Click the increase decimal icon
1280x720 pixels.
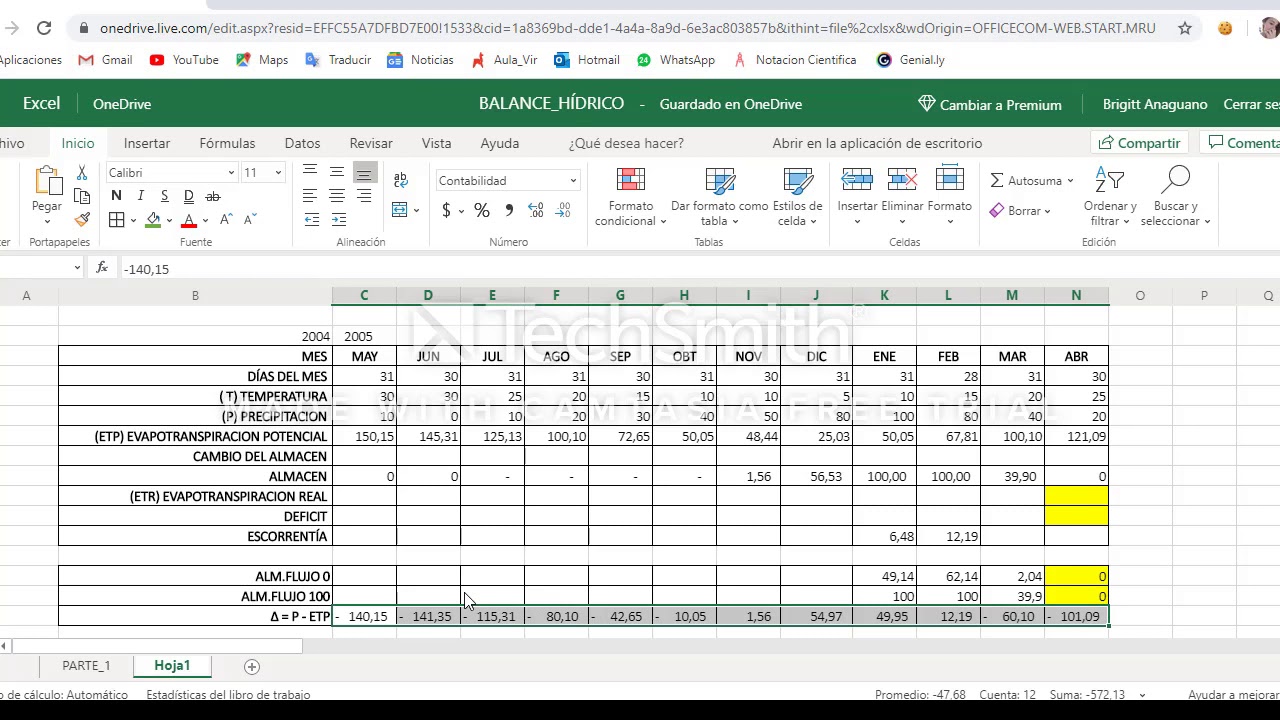point(536,210)
